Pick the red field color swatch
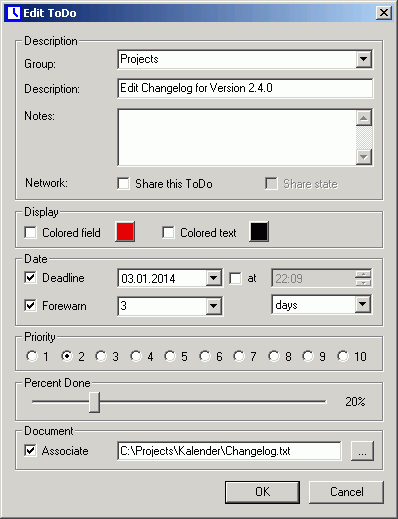 tap(125, 231)
